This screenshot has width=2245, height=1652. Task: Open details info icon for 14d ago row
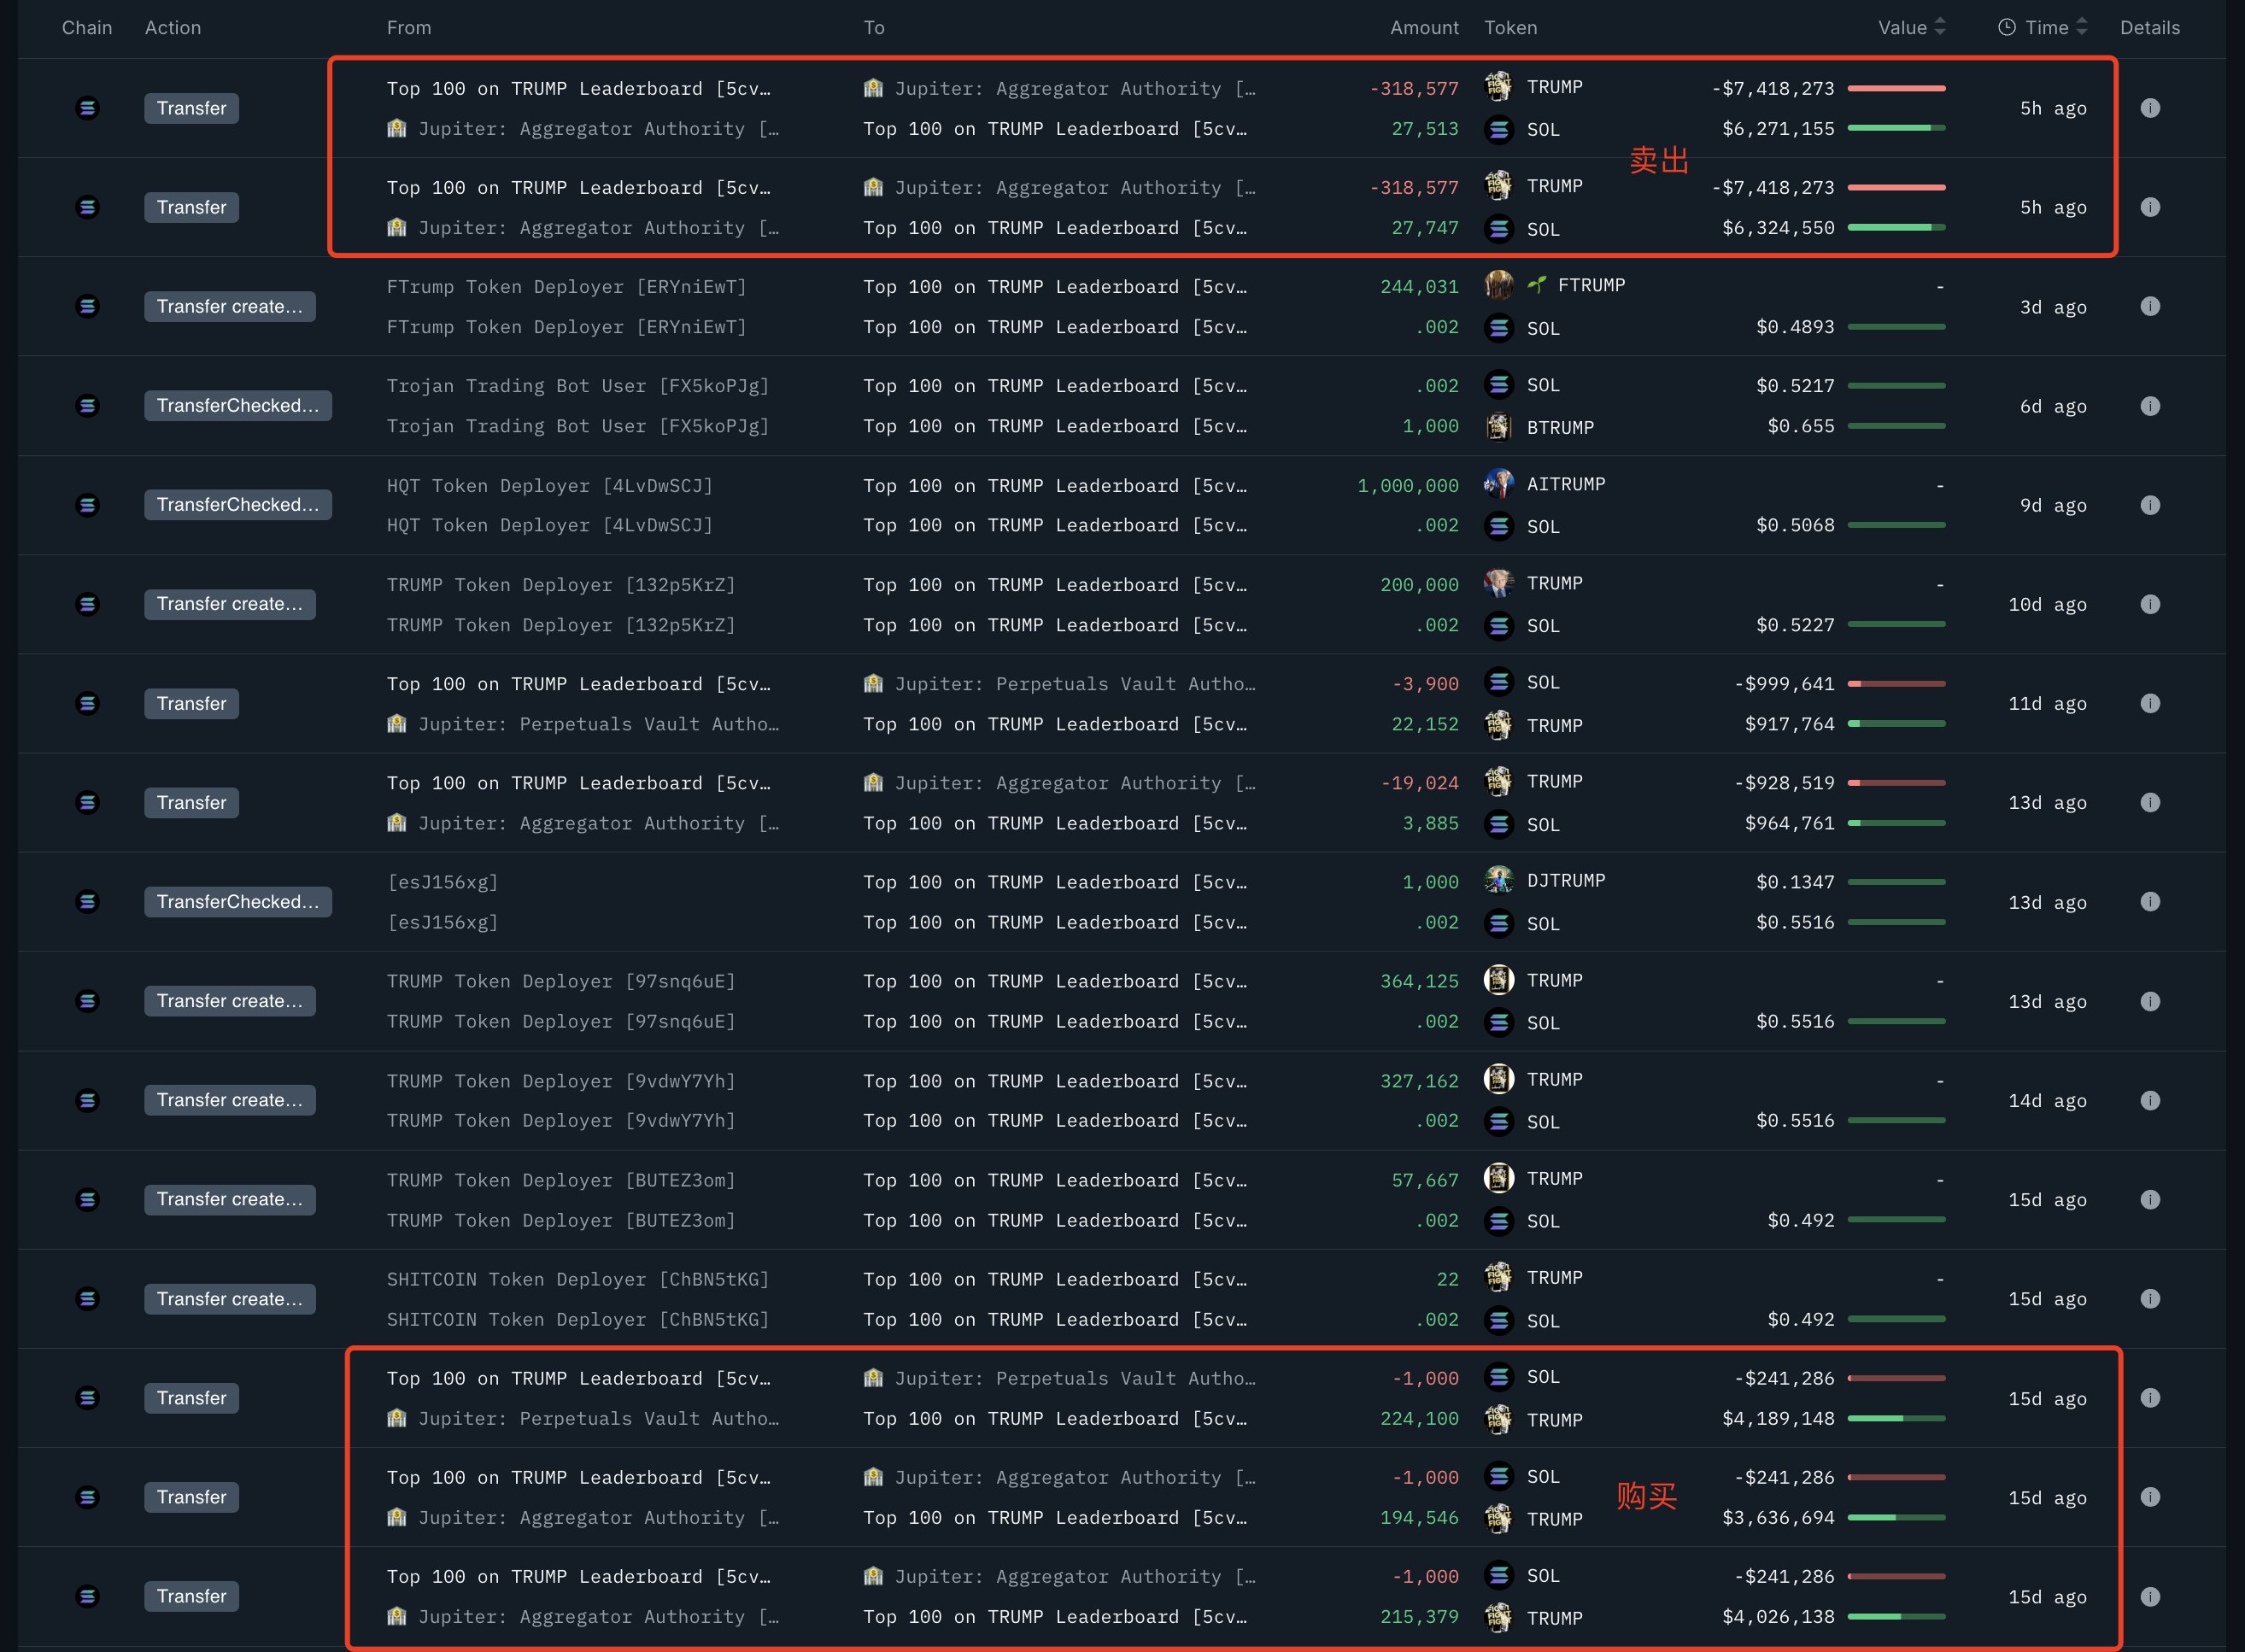[x=2150, y=1100]
